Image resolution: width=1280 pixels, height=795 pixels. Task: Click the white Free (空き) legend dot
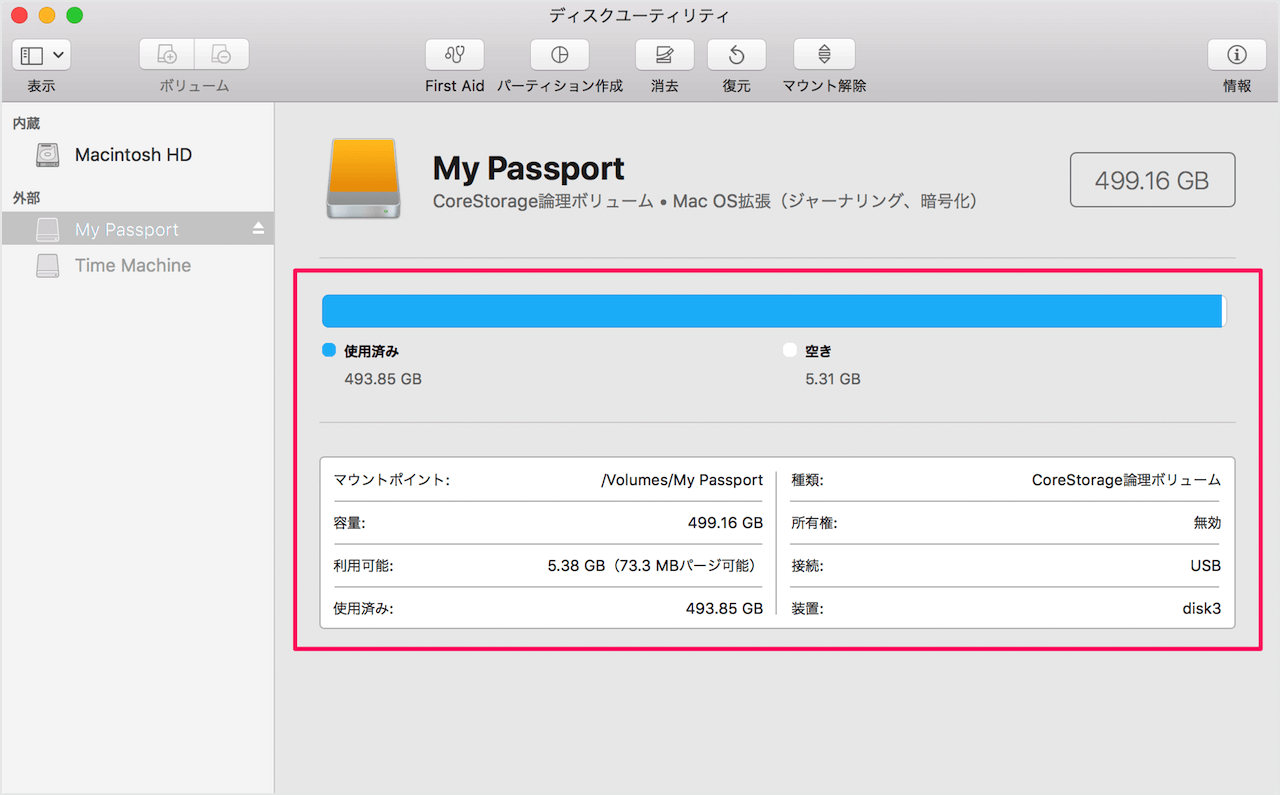pos(790,351)
